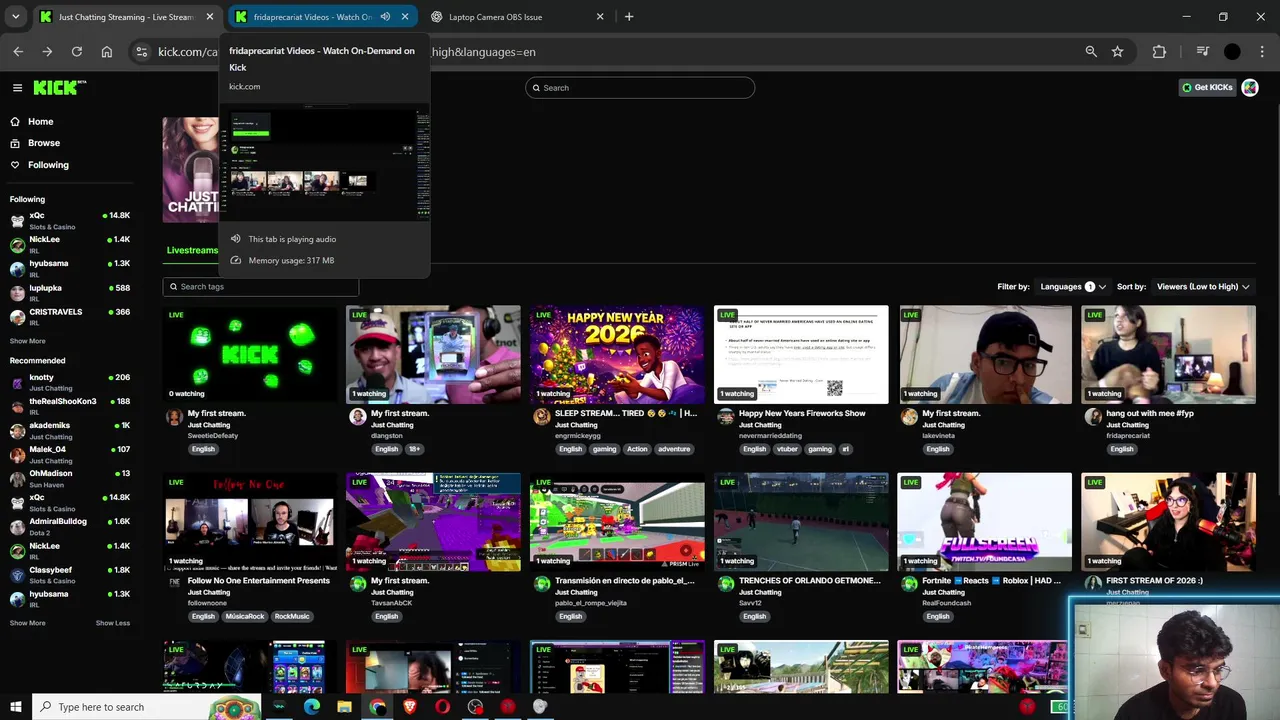Open xQc channel in Following list

pyautogui.click(x=70, y=220)
